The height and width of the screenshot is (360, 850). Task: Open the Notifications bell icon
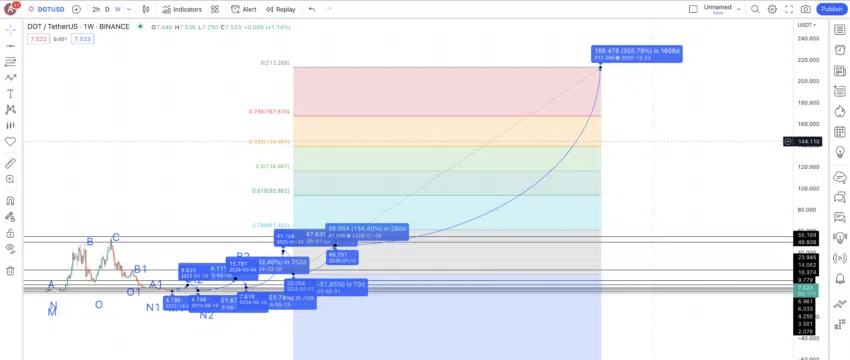click(840, 278)
